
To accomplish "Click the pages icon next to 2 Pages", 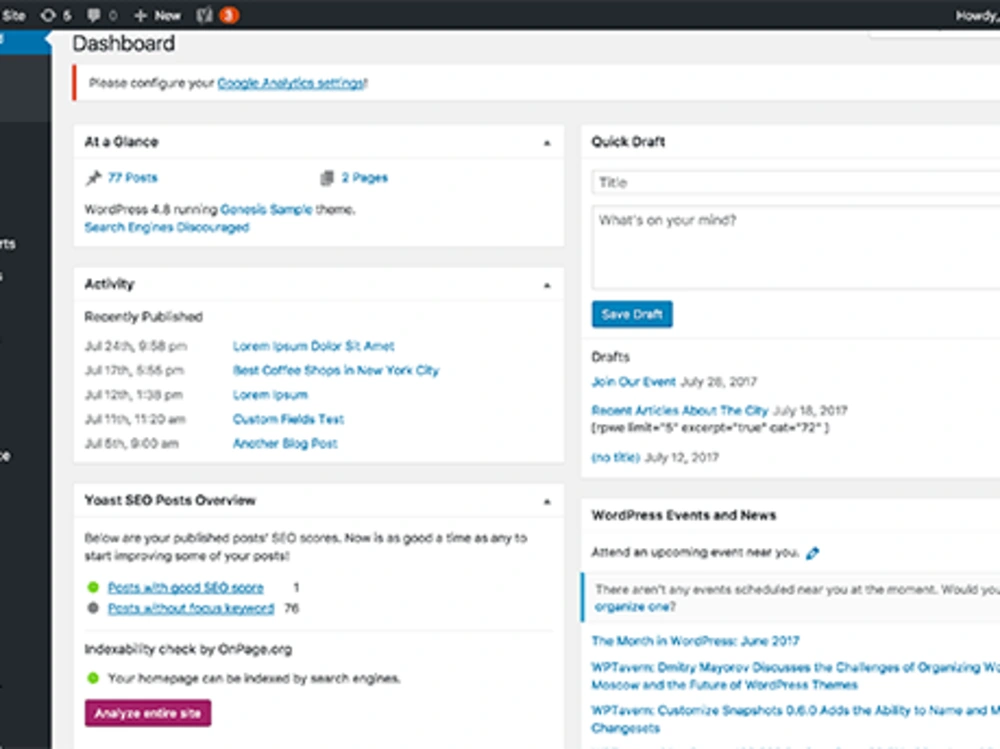I will (x=327, y=177).
